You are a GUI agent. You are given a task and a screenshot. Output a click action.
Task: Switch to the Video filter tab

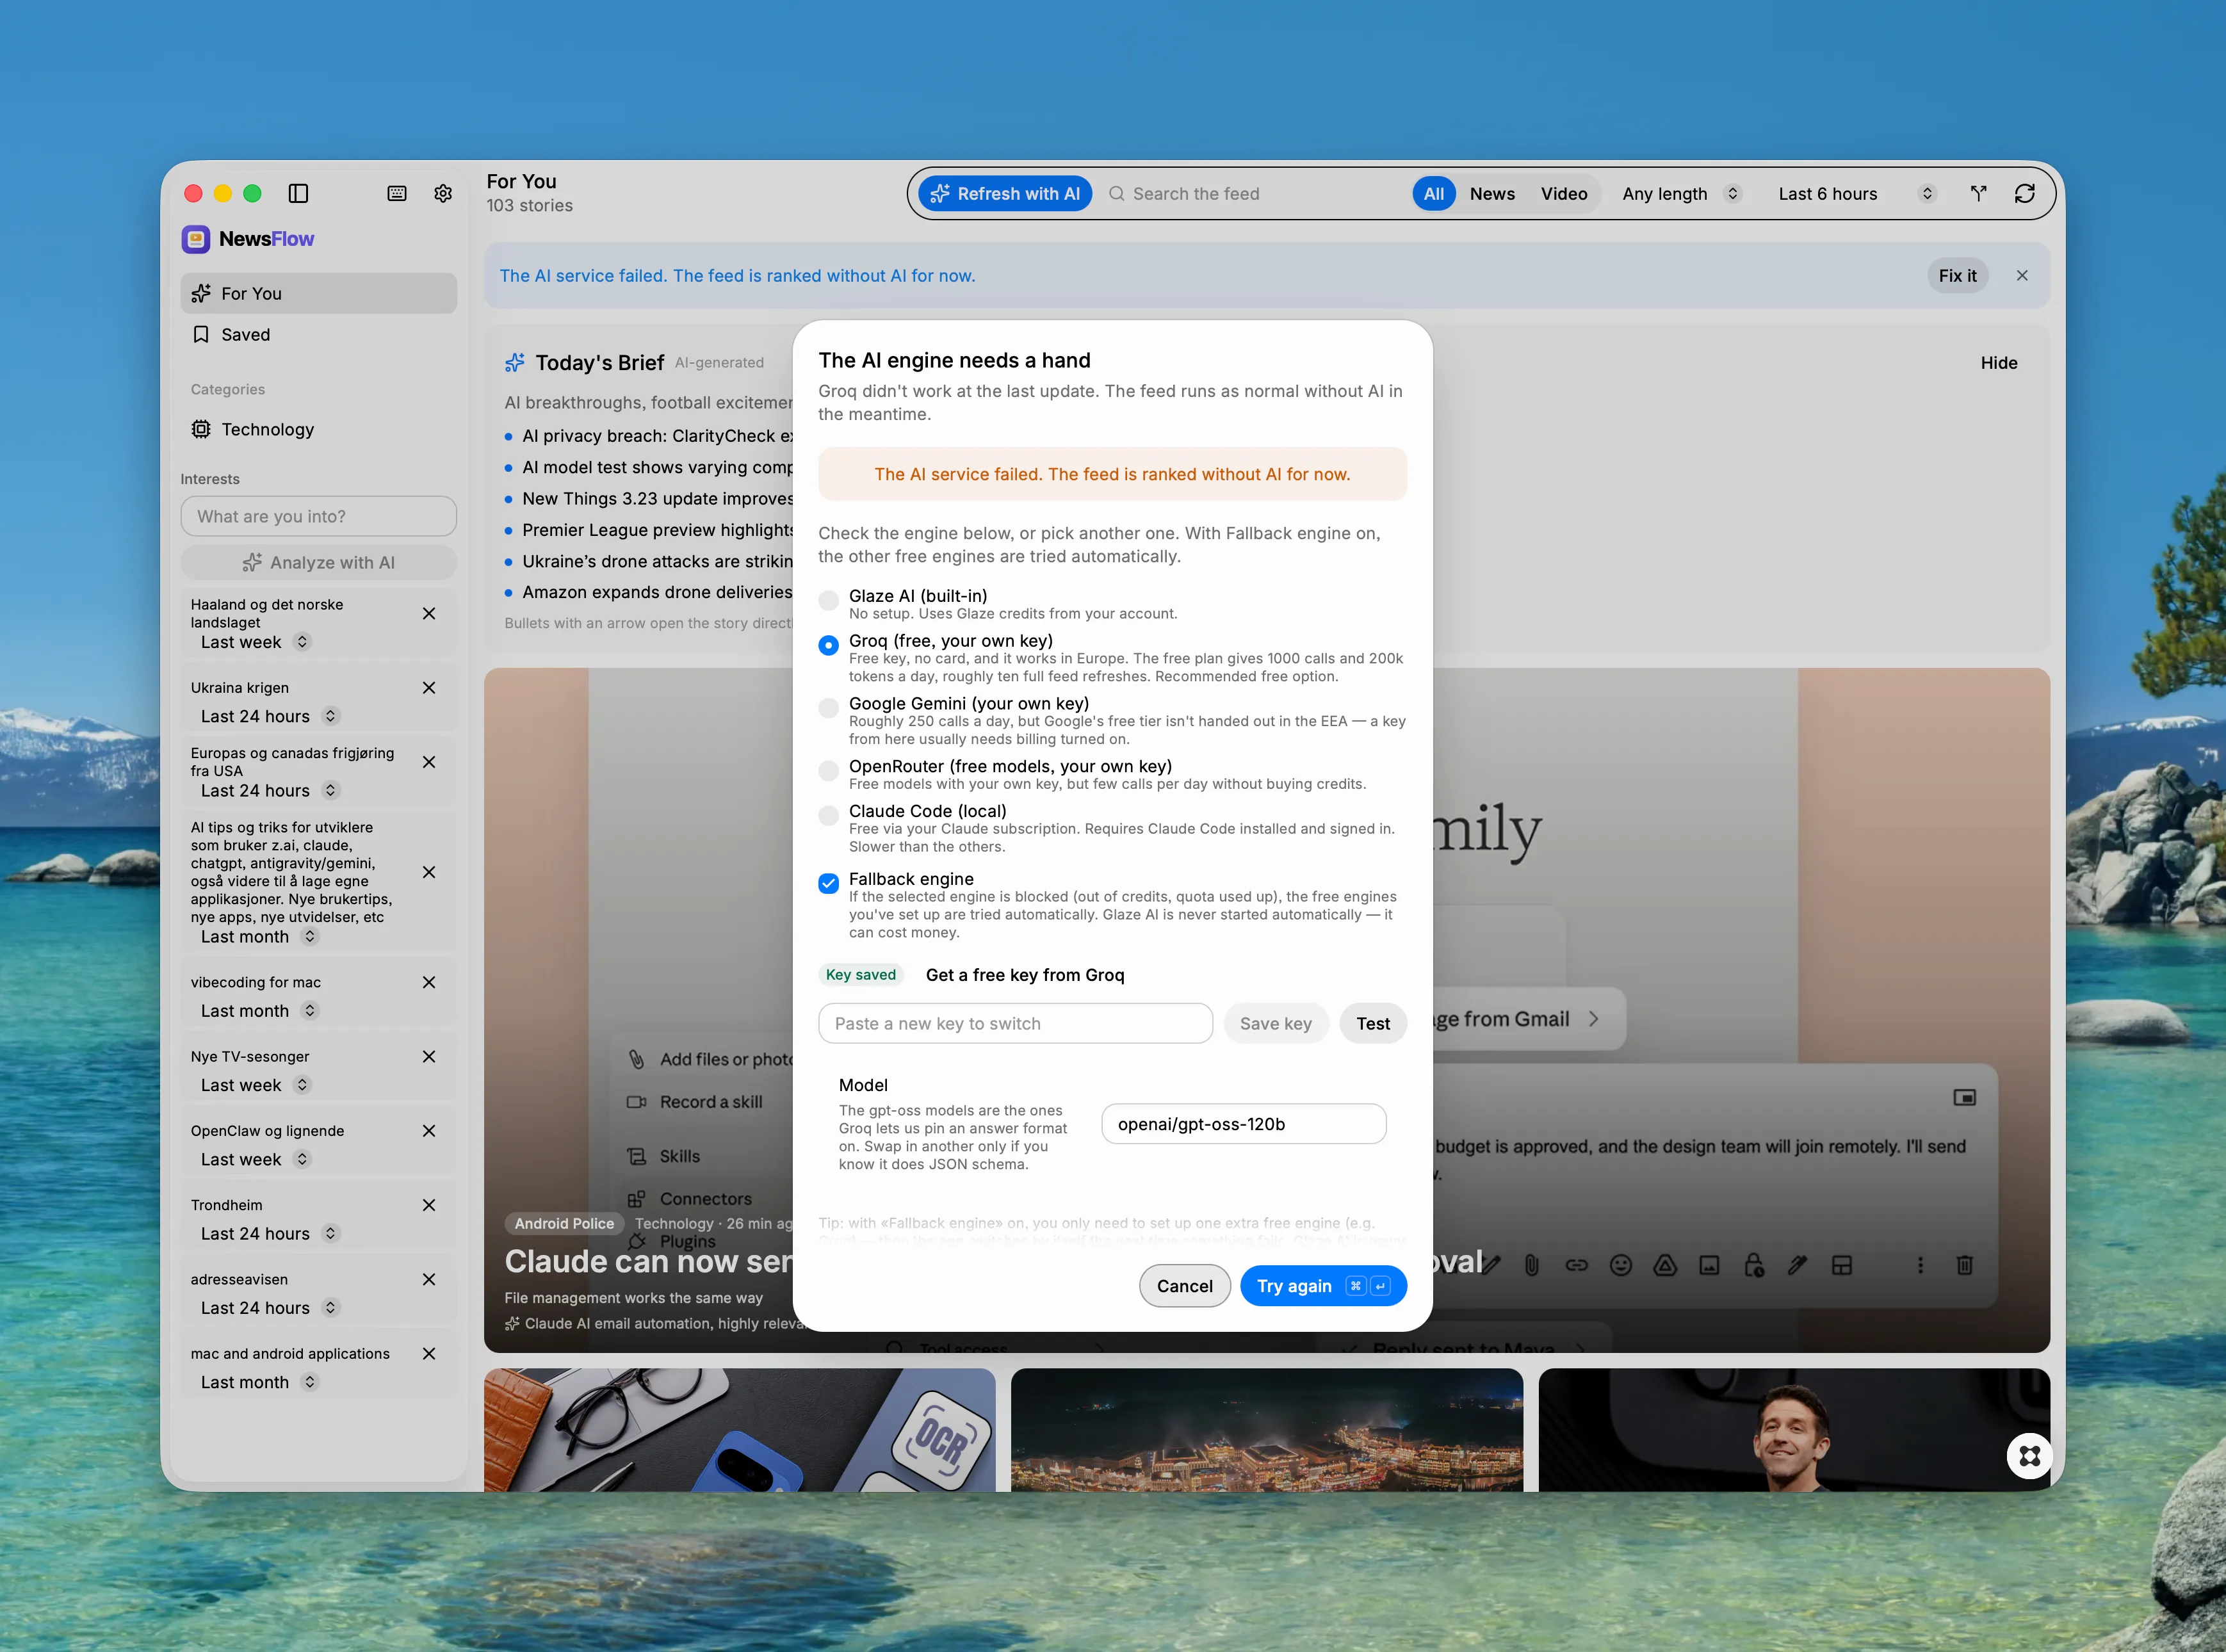click(1564, 194)
